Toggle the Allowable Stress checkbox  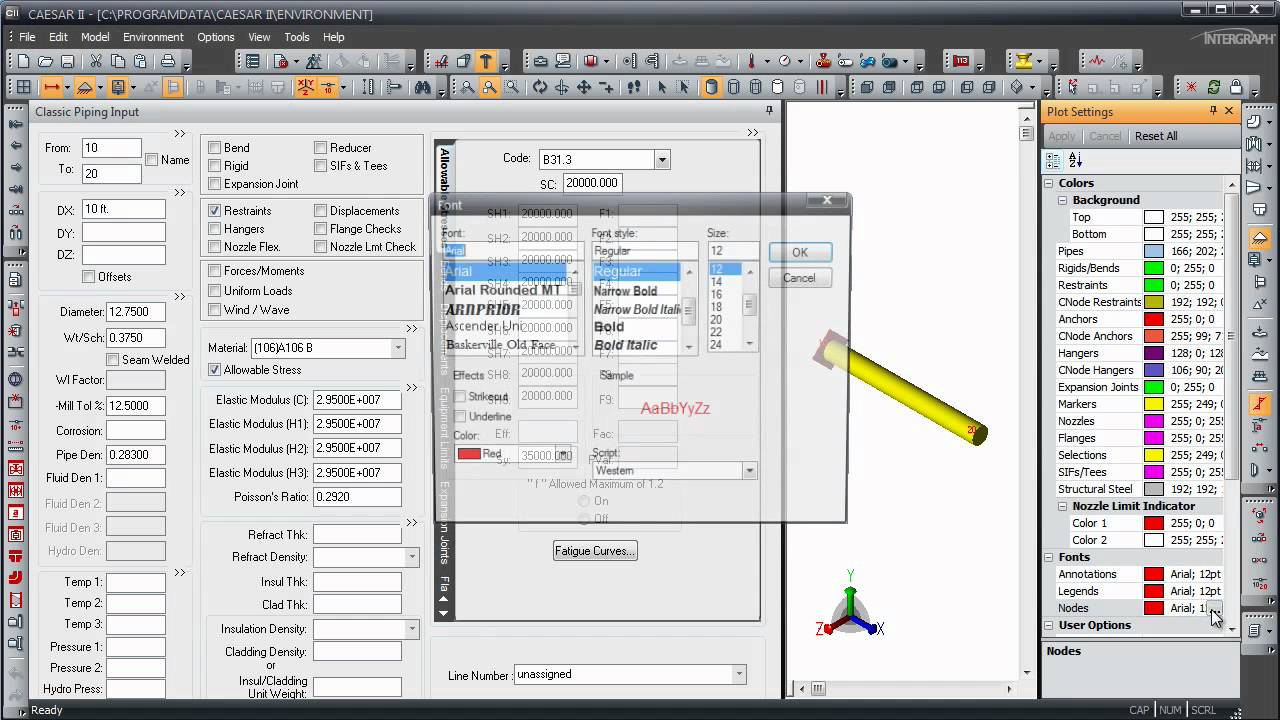(214, 370)
